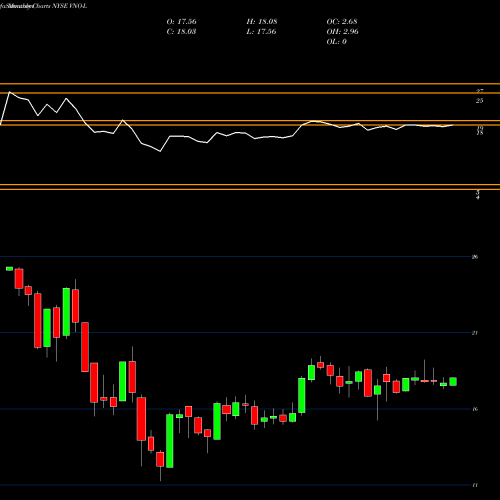Image resolution: width=500 pixels, height=500 pixels.
Task: Click the 'H: 18.08' high value
Action: pos(262,22)
